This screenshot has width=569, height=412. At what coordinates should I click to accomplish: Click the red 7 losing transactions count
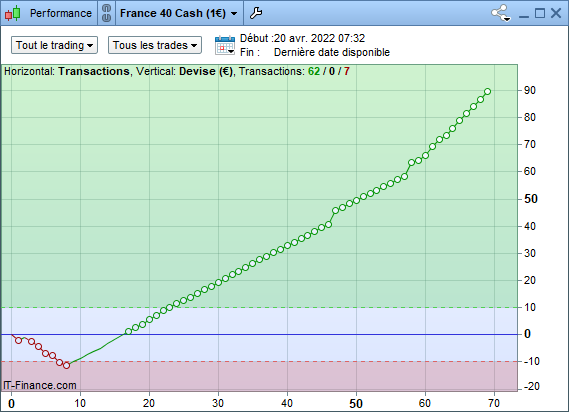[x=347, y=71]
